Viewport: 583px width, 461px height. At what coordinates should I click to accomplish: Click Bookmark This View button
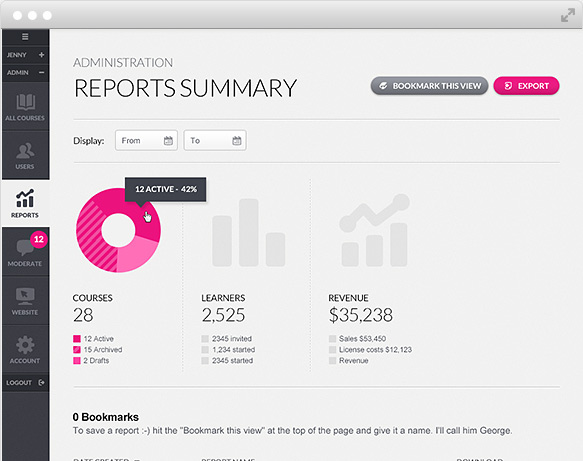(x=429, y=86)
